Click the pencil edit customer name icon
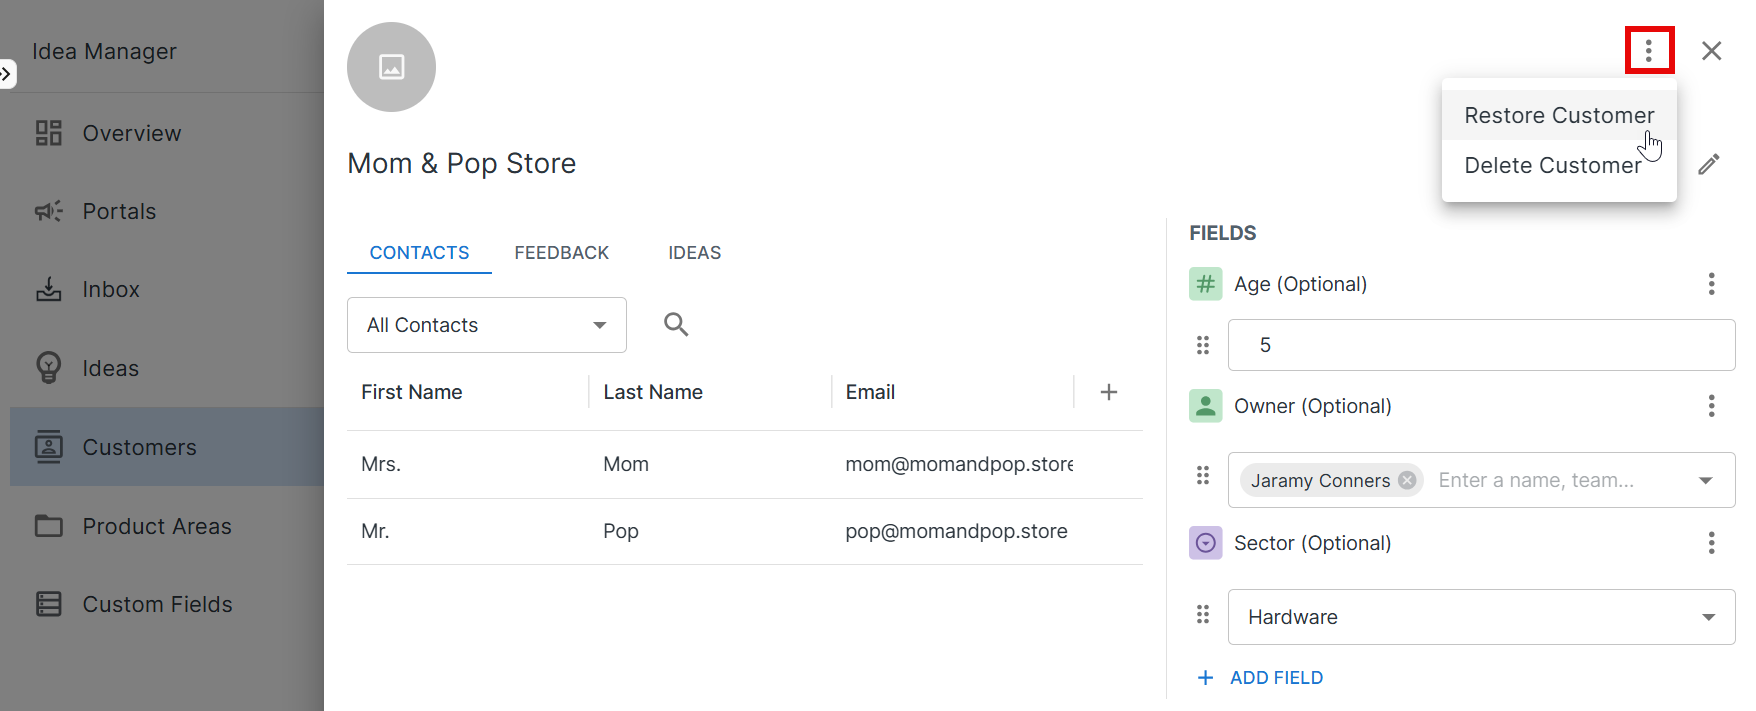 pyautogui.click(x=1709, y=164)
